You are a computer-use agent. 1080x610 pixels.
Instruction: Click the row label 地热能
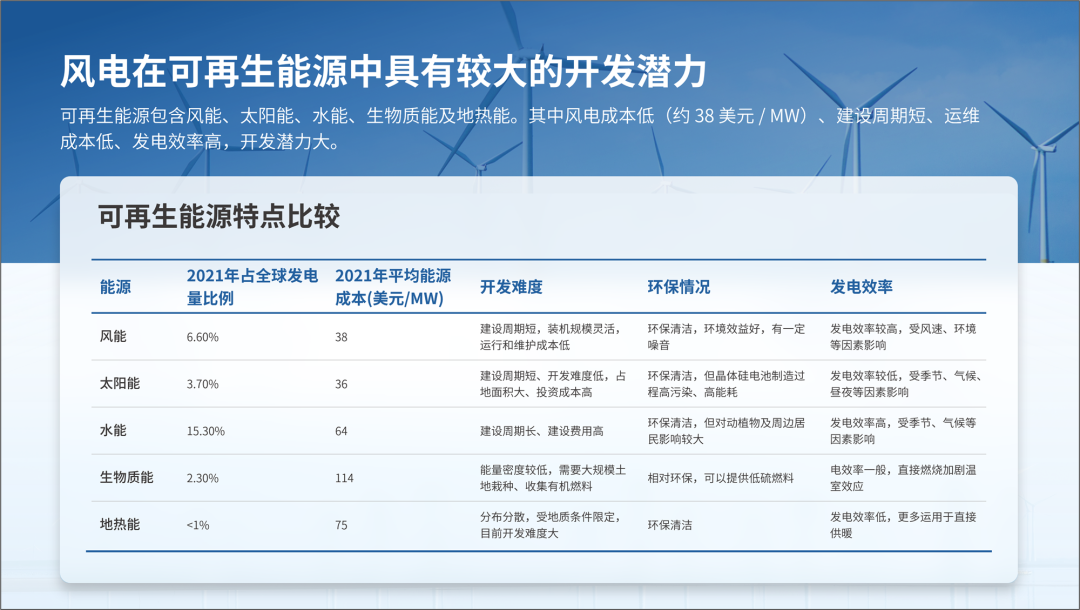point(120,525)
